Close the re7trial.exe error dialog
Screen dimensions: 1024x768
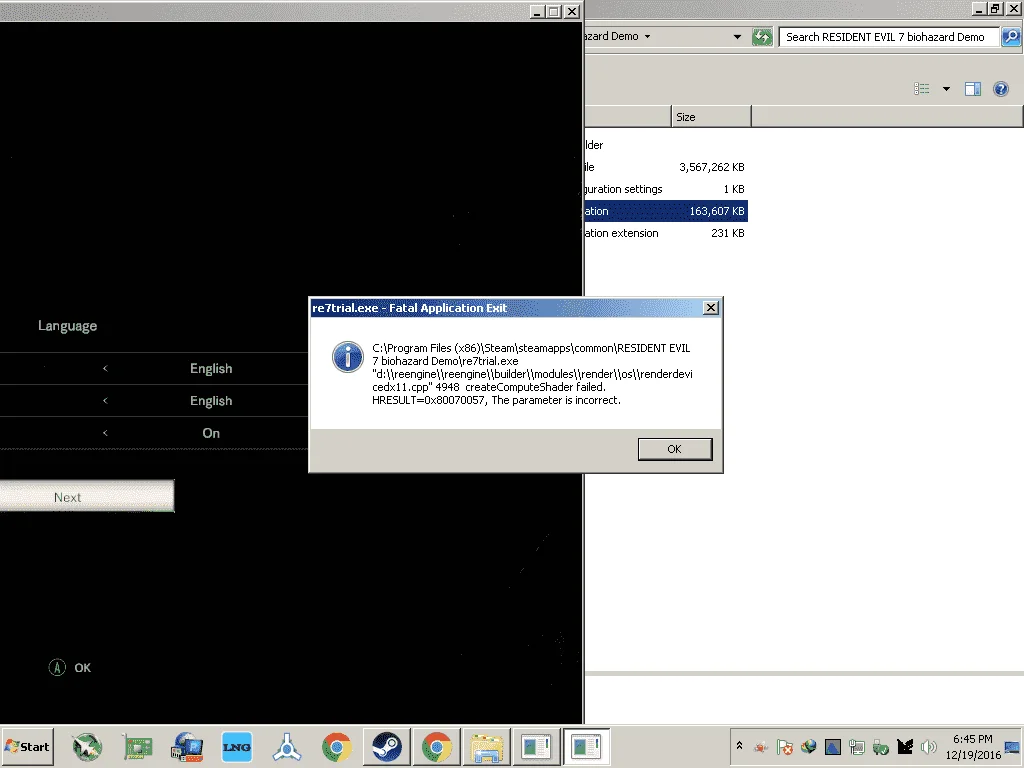711,308
